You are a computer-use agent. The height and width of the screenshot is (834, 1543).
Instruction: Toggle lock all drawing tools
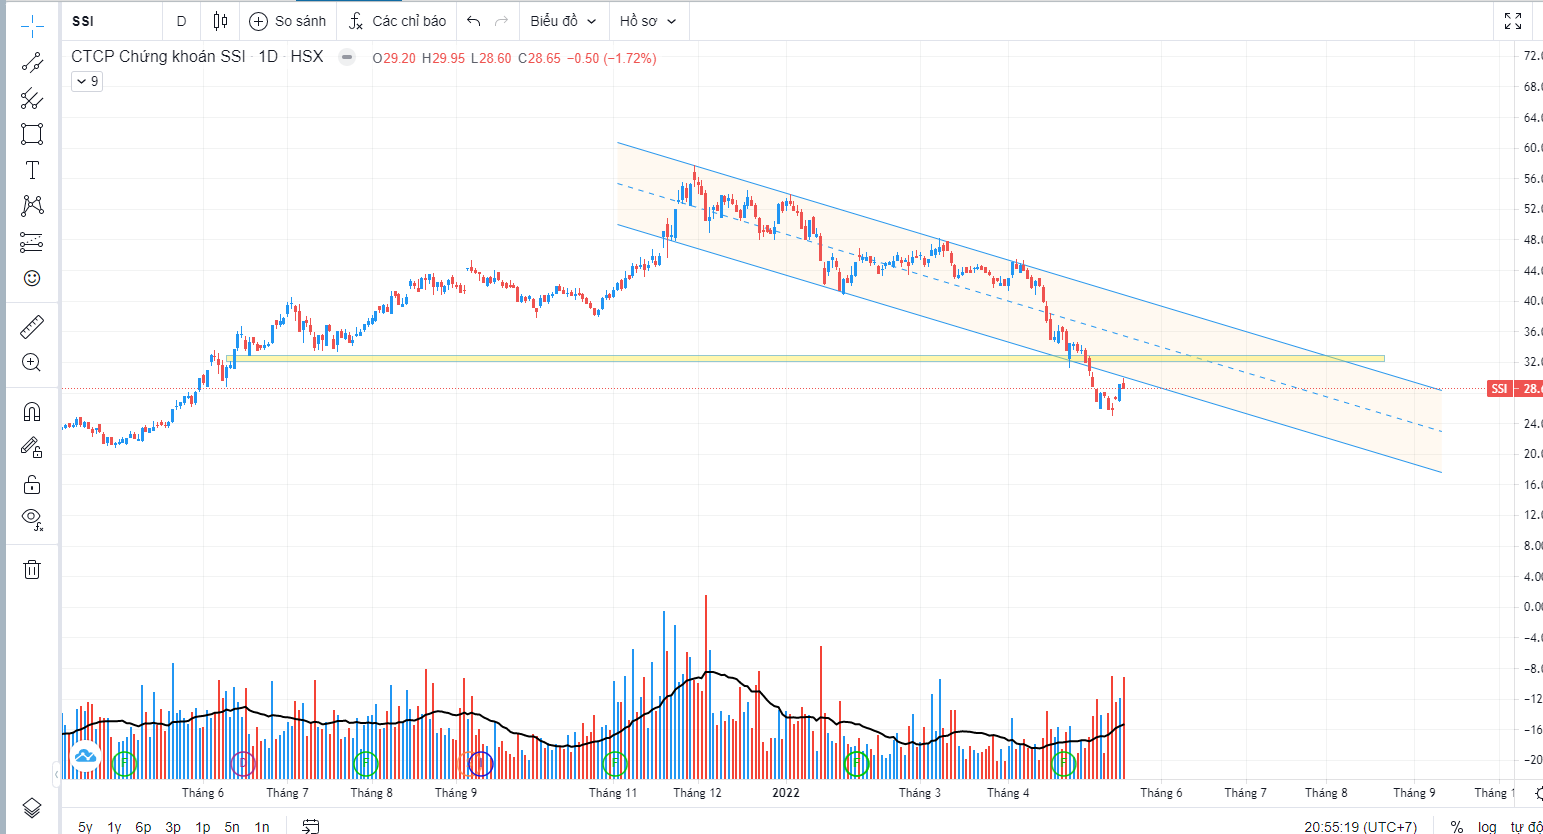tap(32, 484)
